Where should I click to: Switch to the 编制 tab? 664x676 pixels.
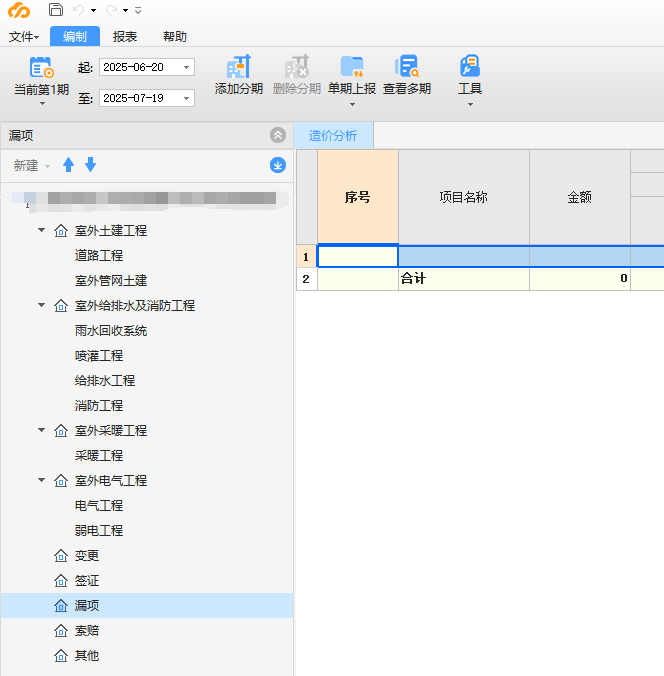click(75, 36)
